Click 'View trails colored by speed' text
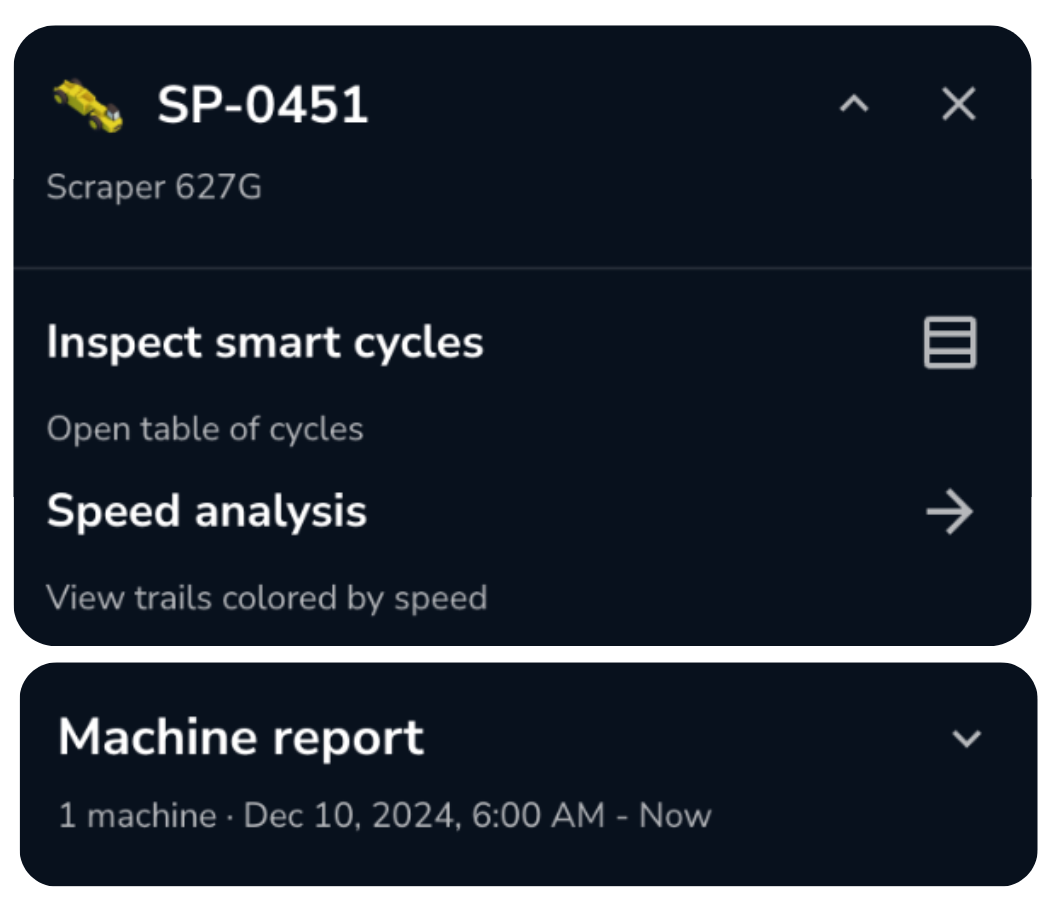Viewport: 1060px width, 922px height. [267, 598]
